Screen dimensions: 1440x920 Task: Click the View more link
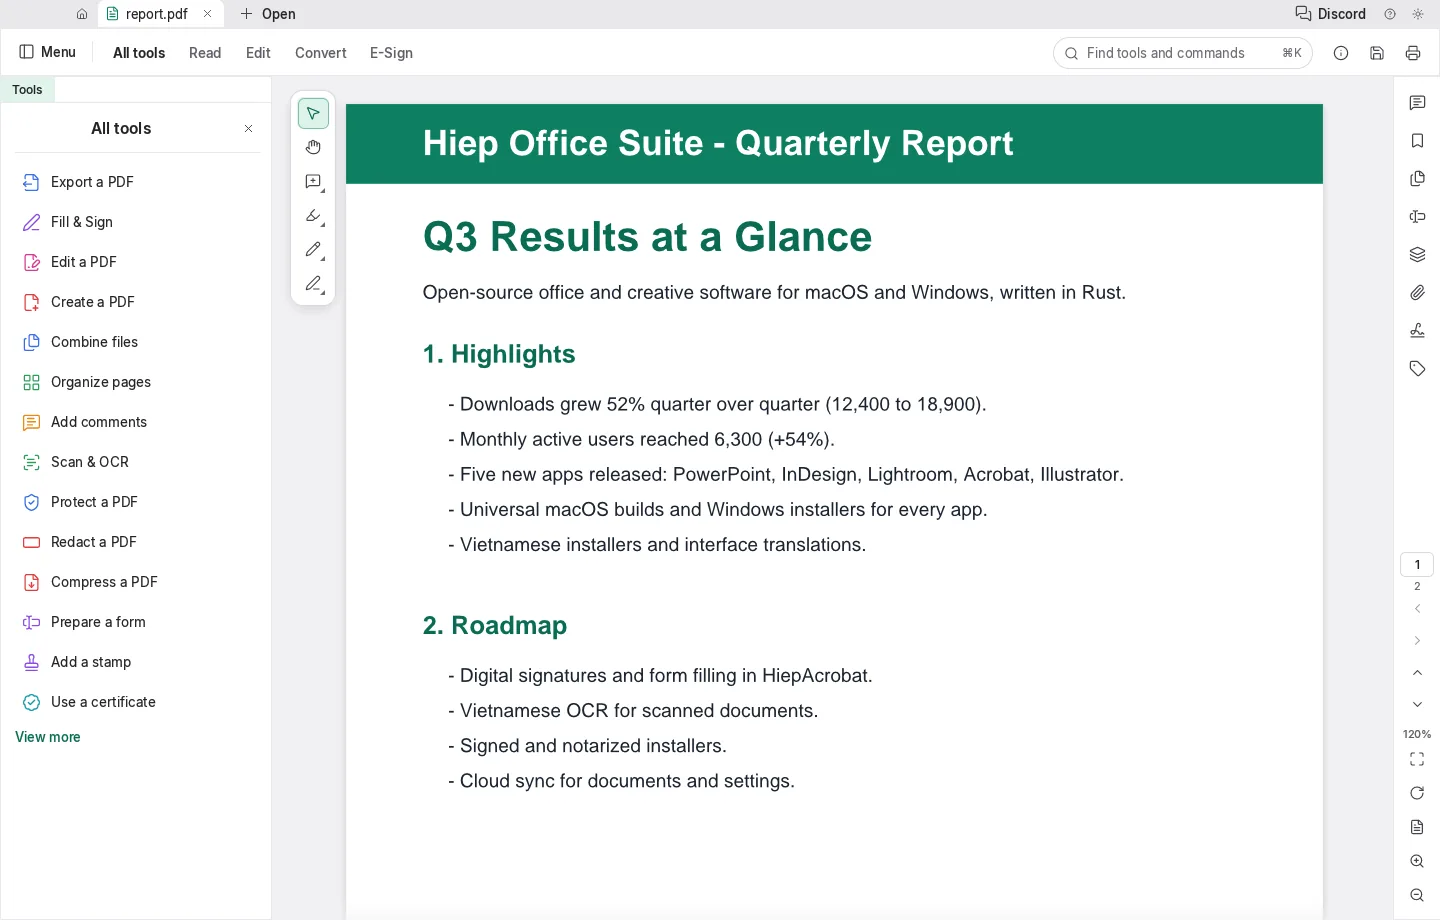click(x=48, y=737)
